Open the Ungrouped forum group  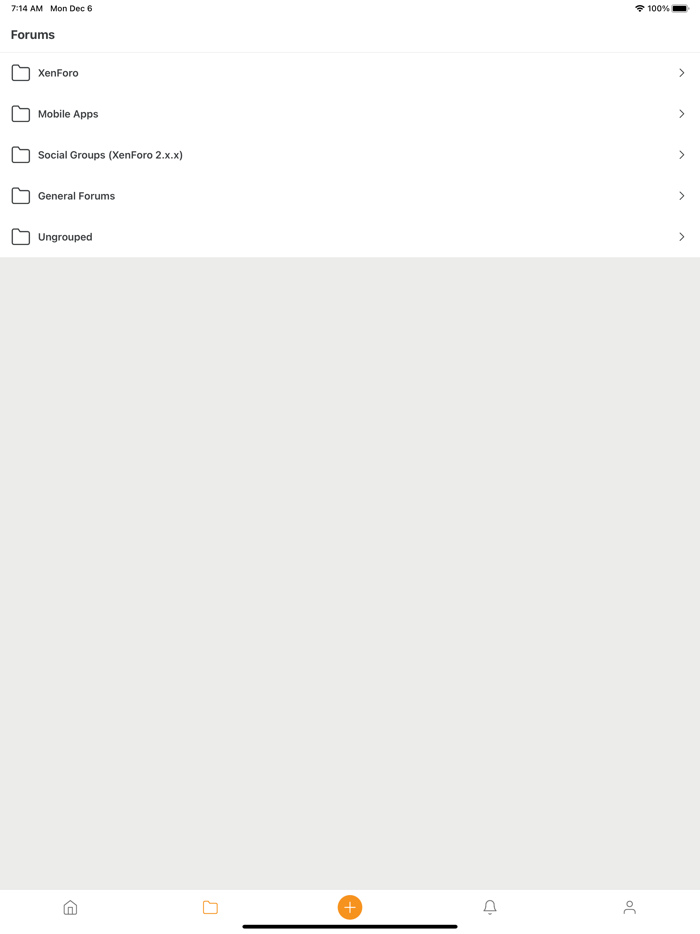pos(350,237)
